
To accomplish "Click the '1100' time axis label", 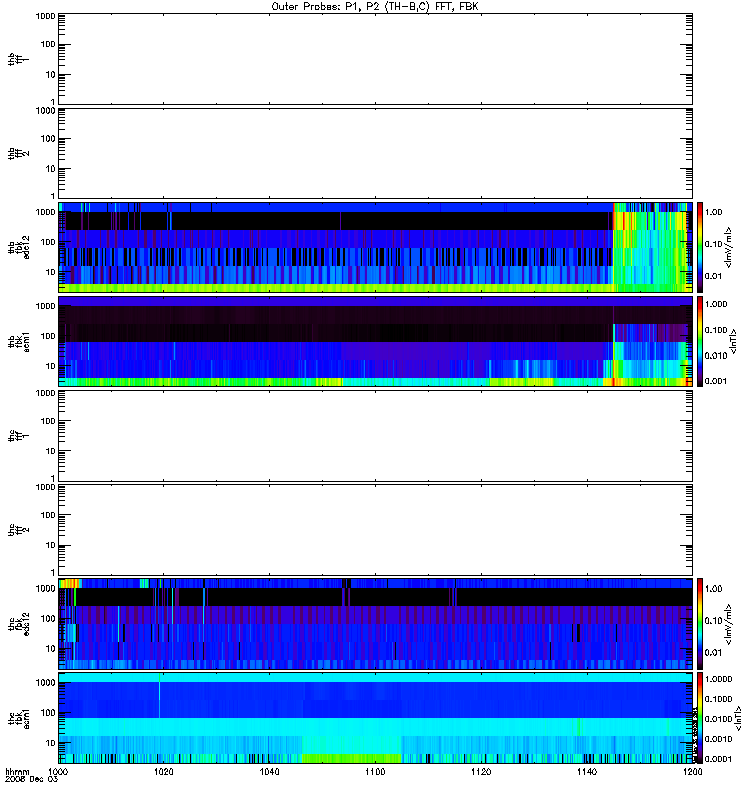I will (x=375, y=772).
